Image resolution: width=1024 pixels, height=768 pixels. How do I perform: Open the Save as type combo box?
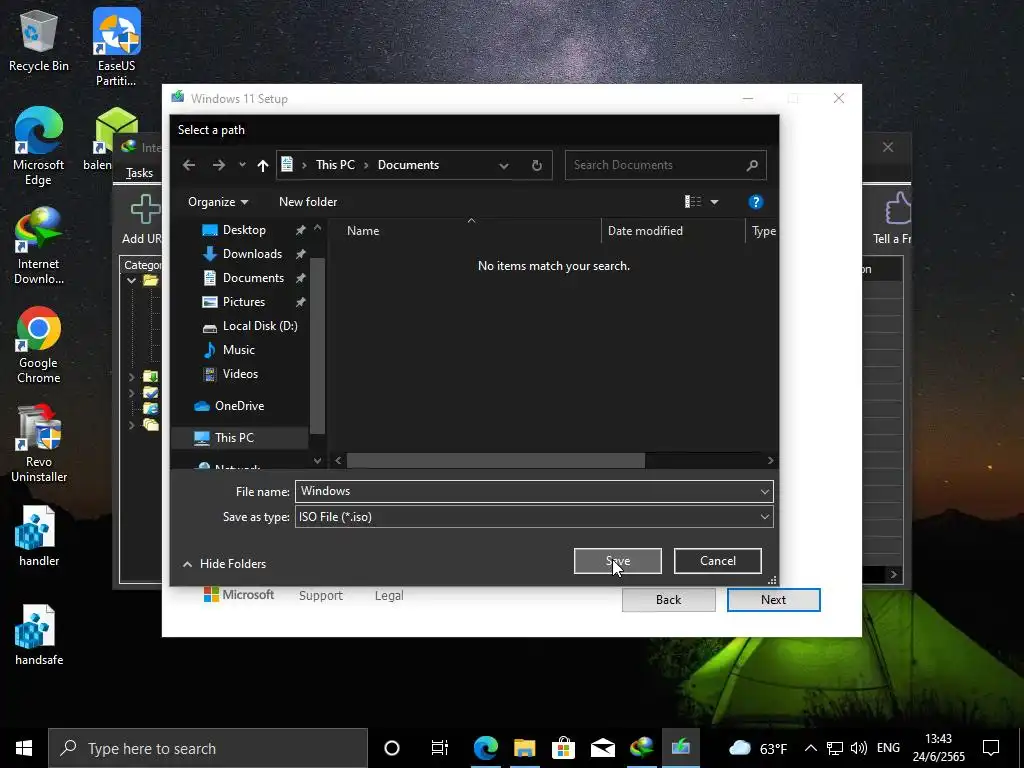pos(534,517)
